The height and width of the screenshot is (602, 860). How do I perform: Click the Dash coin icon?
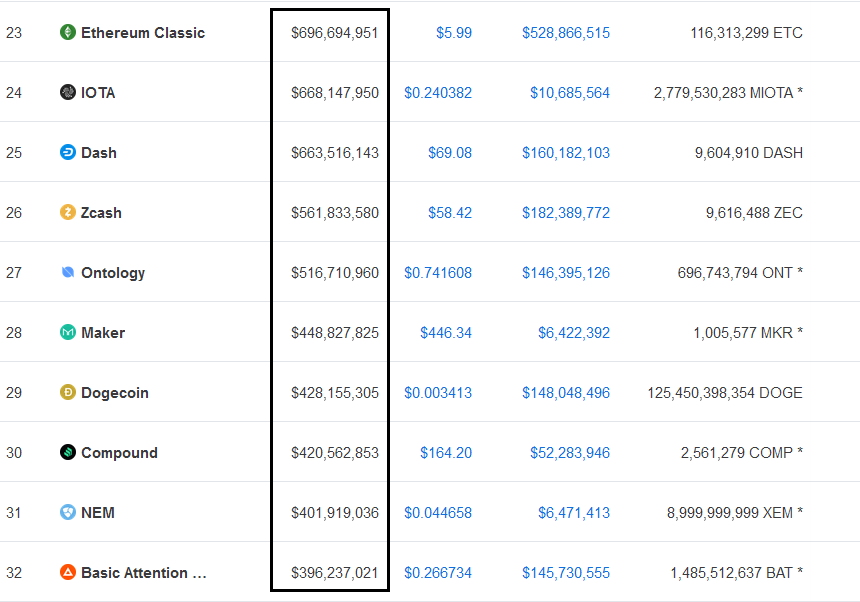(x=68, y=153)
